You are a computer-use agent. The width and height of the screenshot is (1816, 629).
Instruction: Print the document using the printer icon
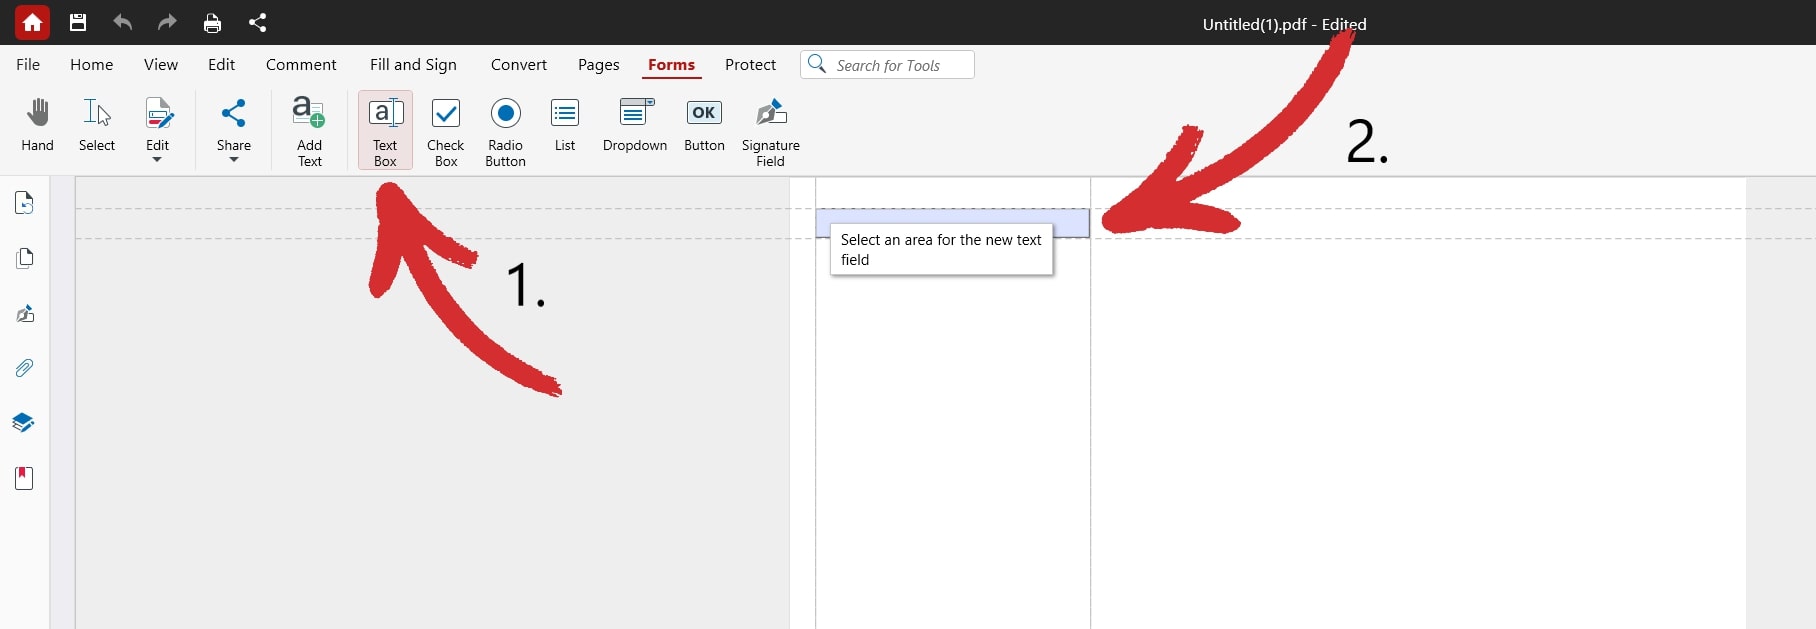212,22
